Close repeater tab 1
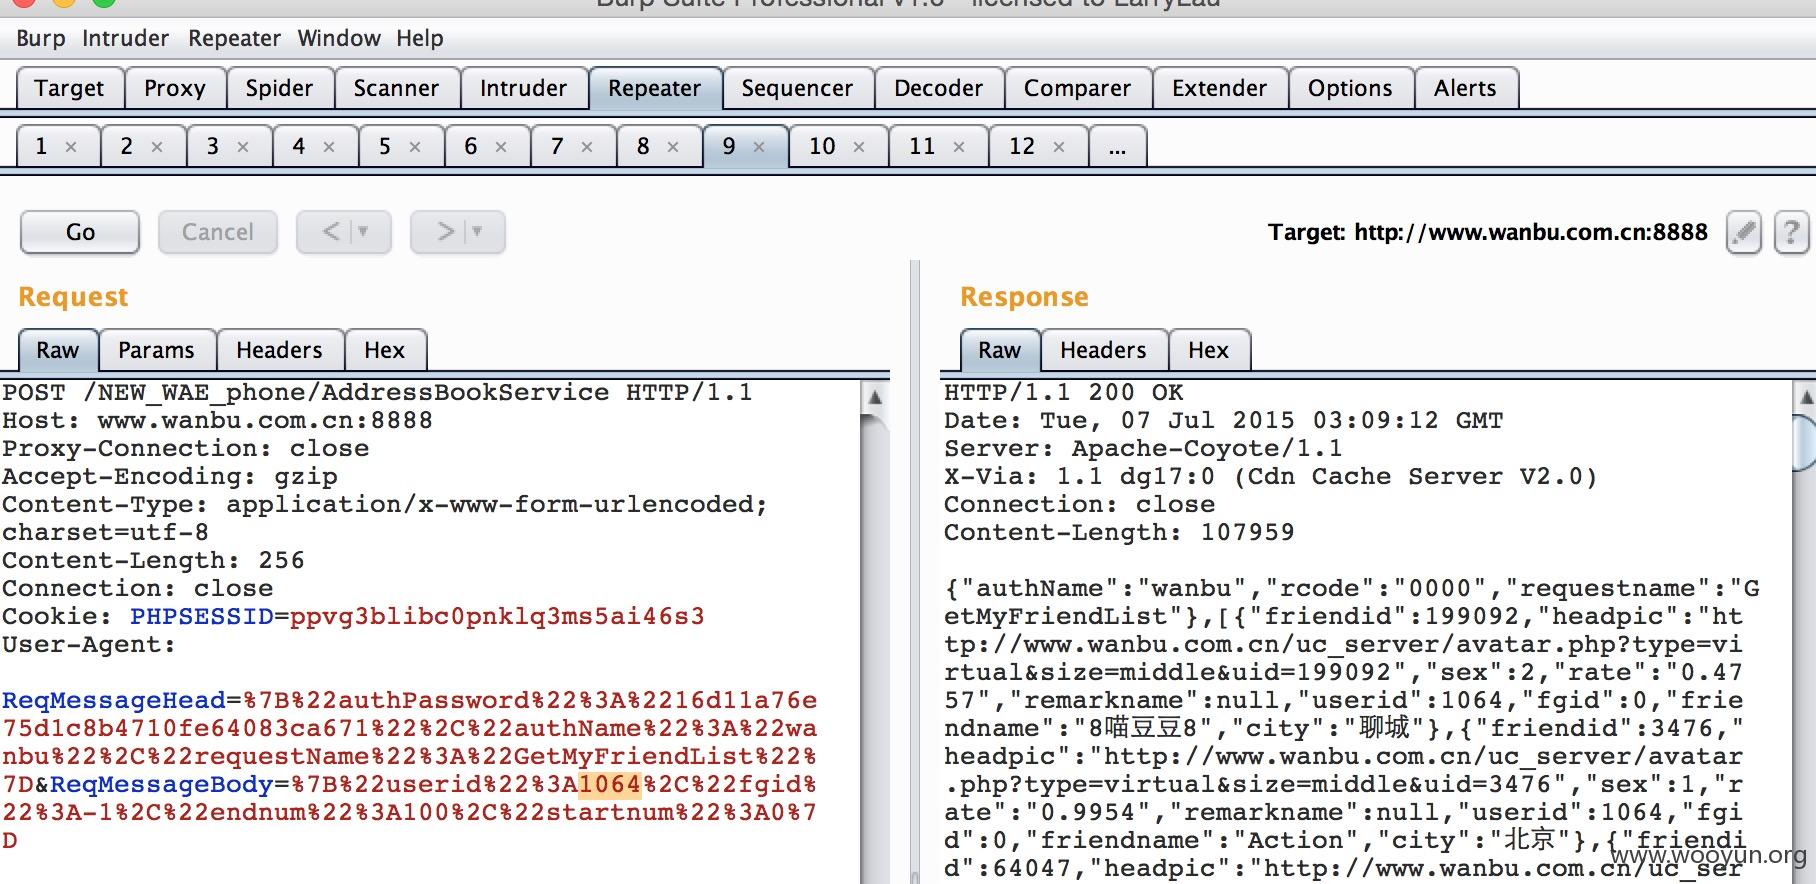Screen dimensions: 1816x884 coord(71,147)
